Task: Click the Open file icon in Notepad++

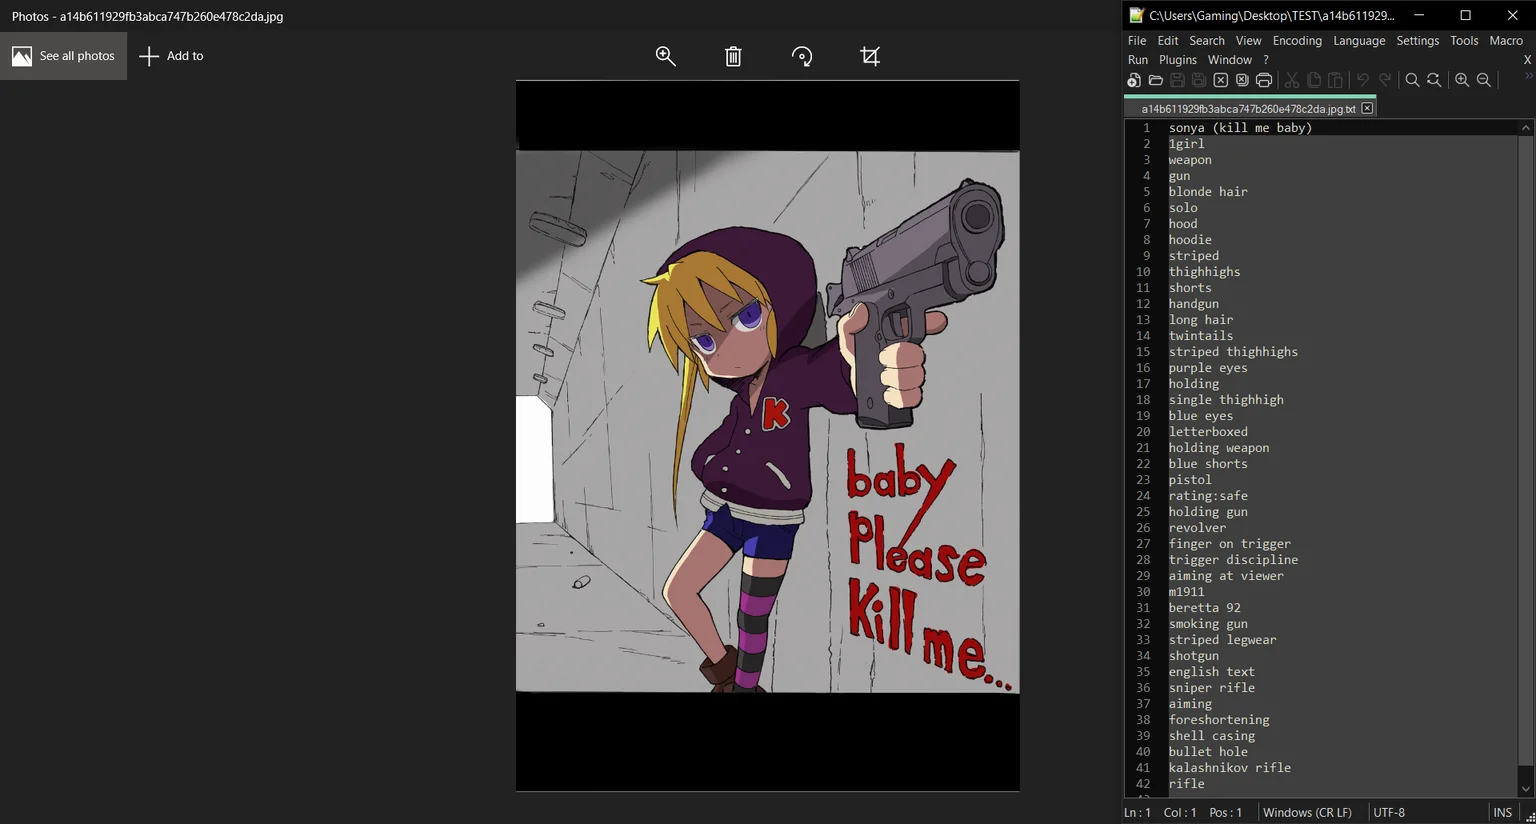Action: (1155, 80)
